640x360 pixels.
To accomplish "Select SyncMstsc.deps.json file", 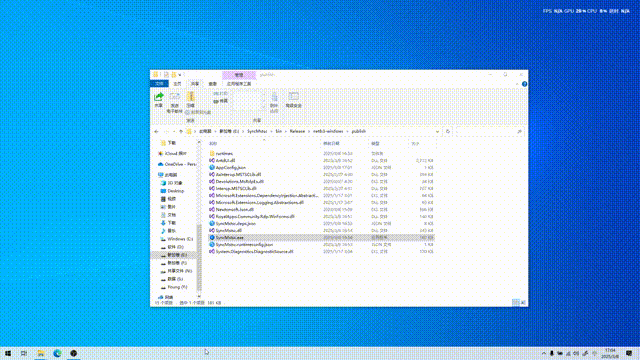I will [x=236, y=223].
